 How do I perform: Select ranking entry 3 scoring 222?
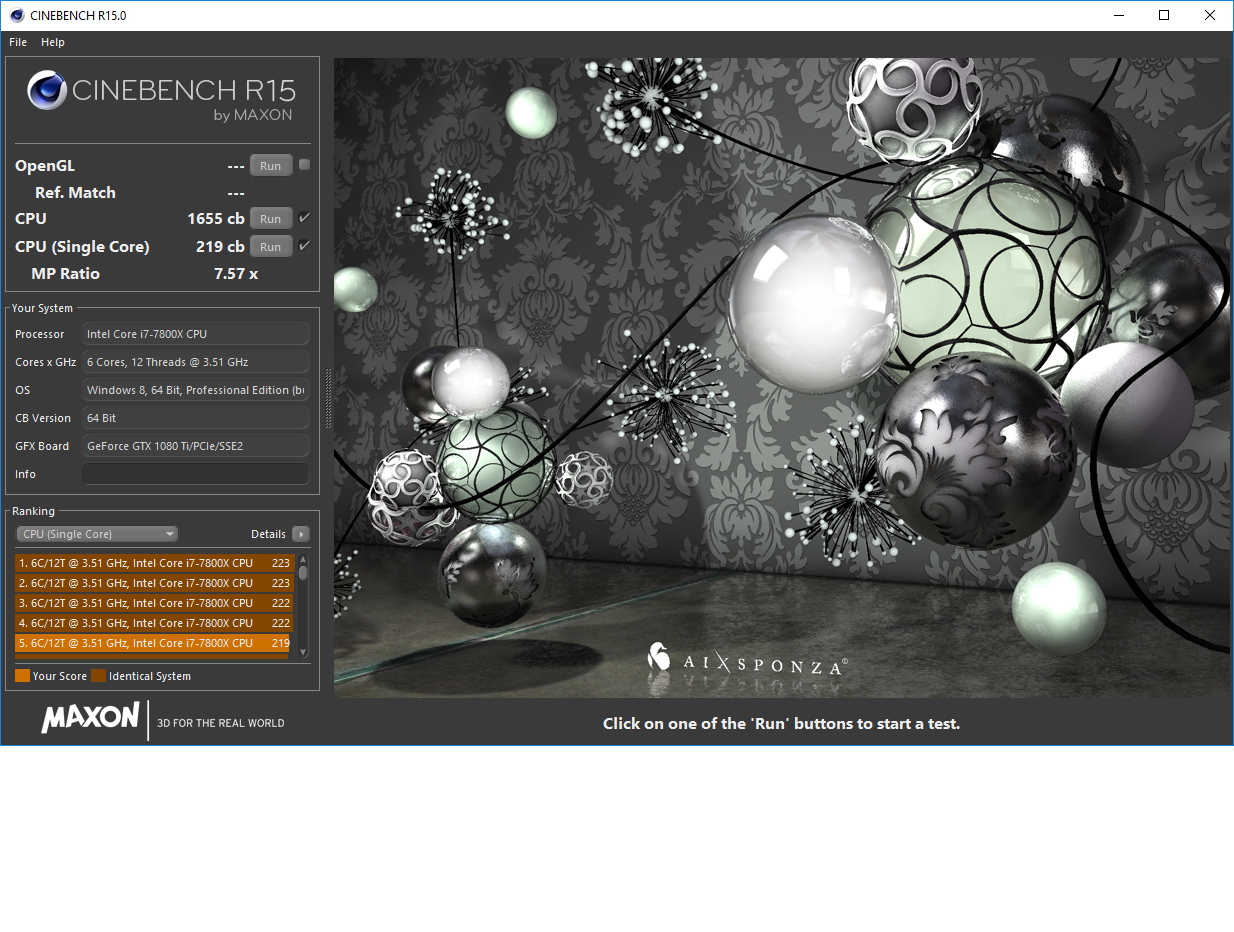[154, 603]
